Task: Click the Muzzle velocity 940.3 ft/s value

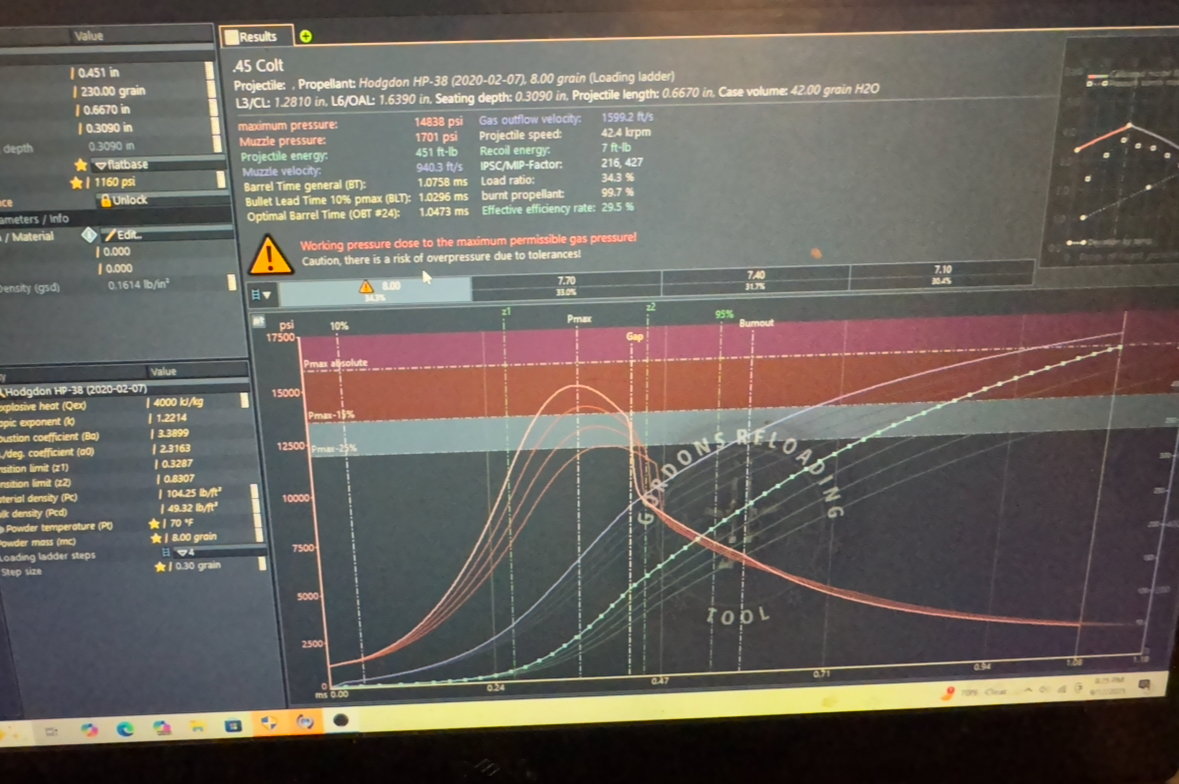Action: click(x=439, y=168)
